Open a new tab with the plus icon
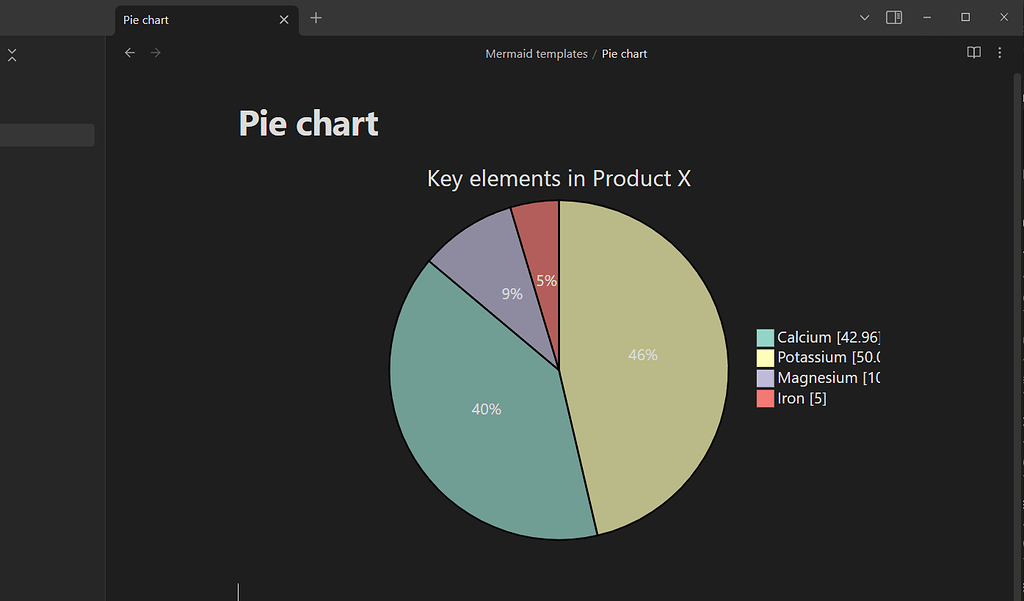This screenshot has height=601, width=1024. pyautogui.click(x=316, y=18)
